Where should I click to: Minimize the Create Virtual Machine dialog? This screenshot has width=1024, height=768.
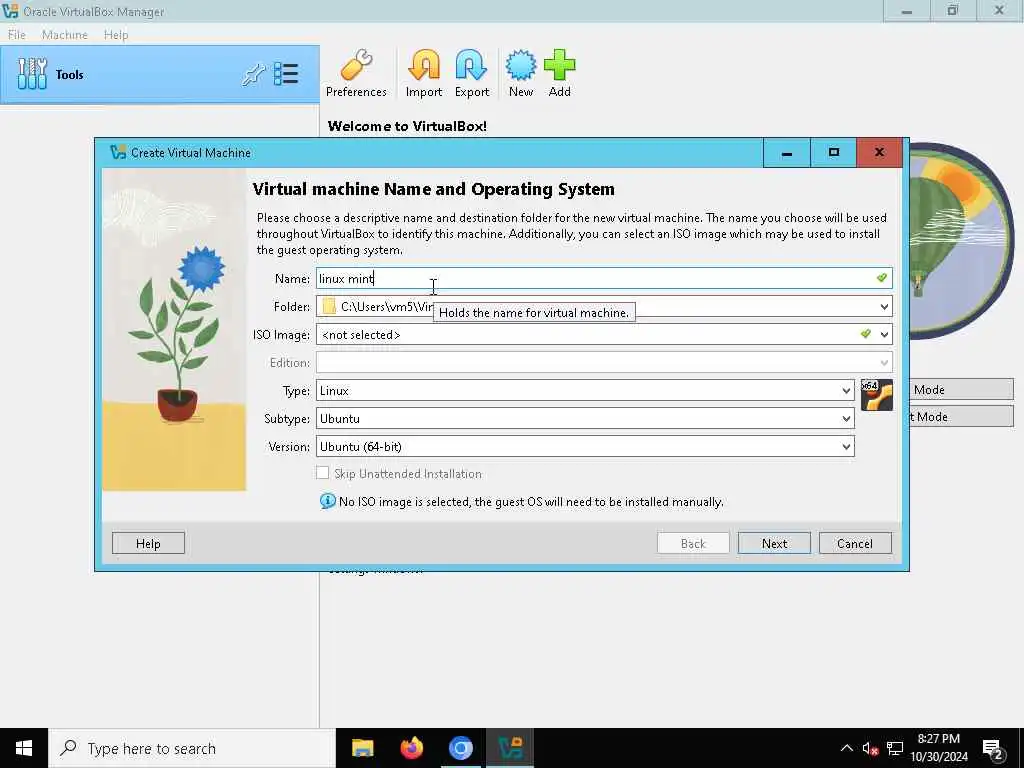pos(787,152)
